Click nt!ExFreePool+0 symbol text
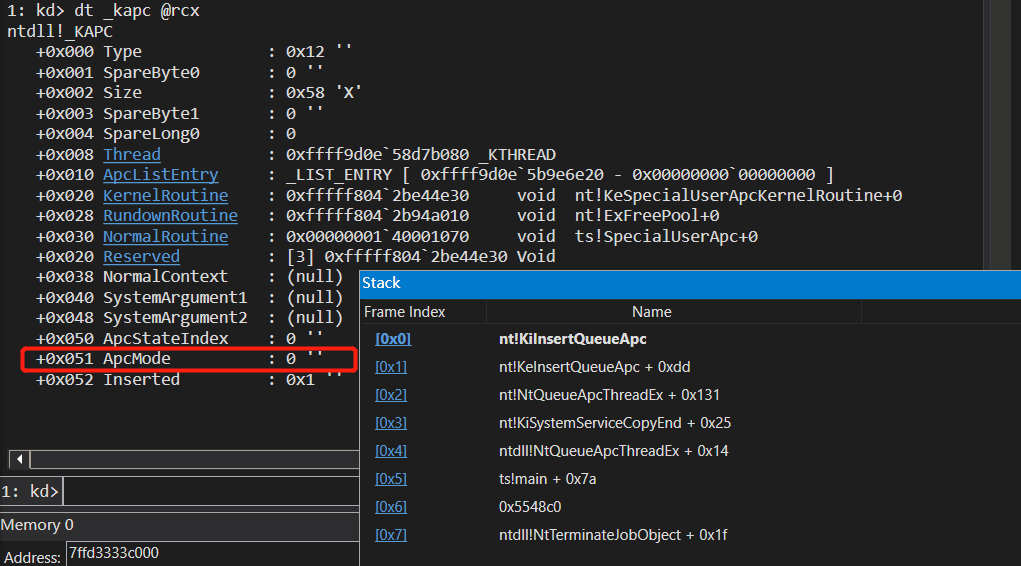 click(647, 216)
